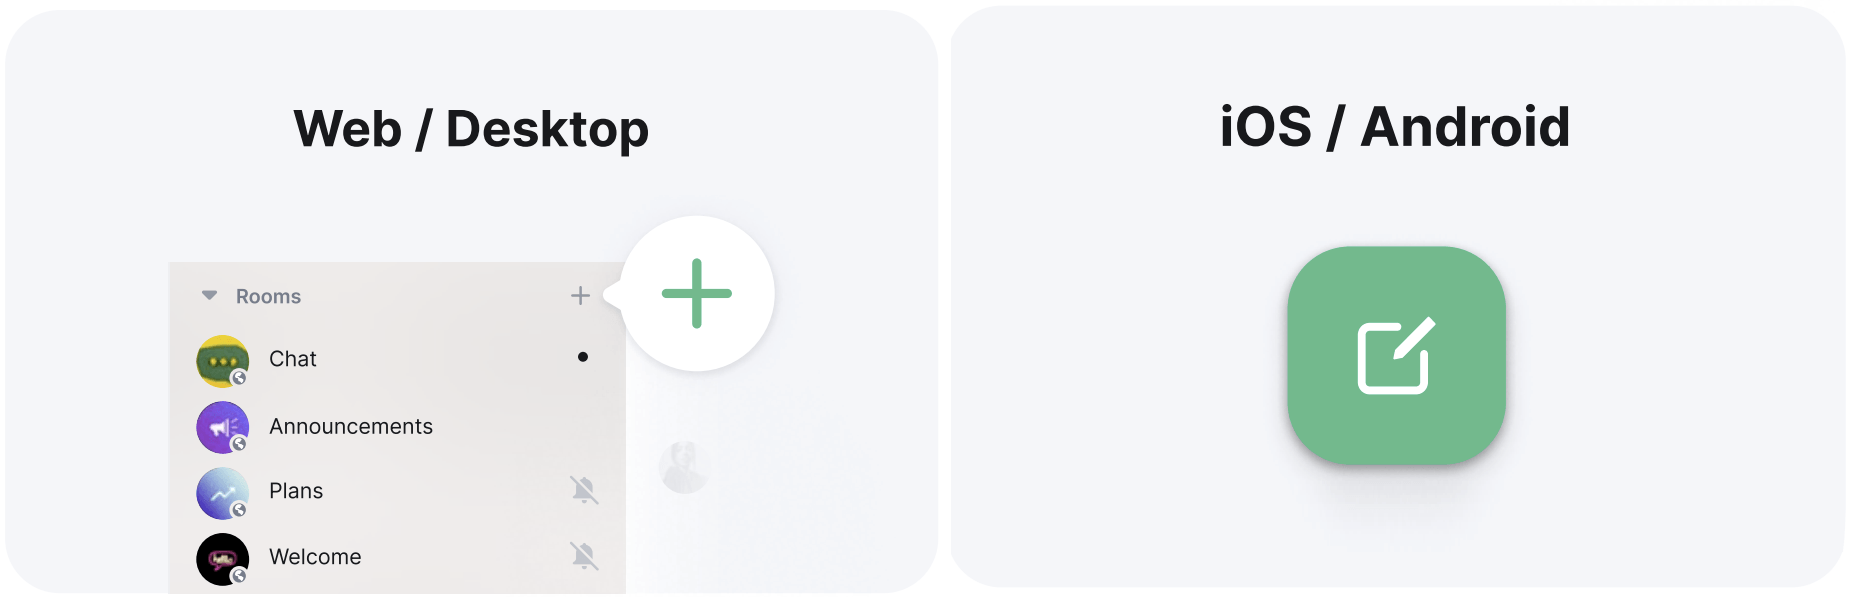
Task: Tap the green compose button
Action: click(1396, 356)
